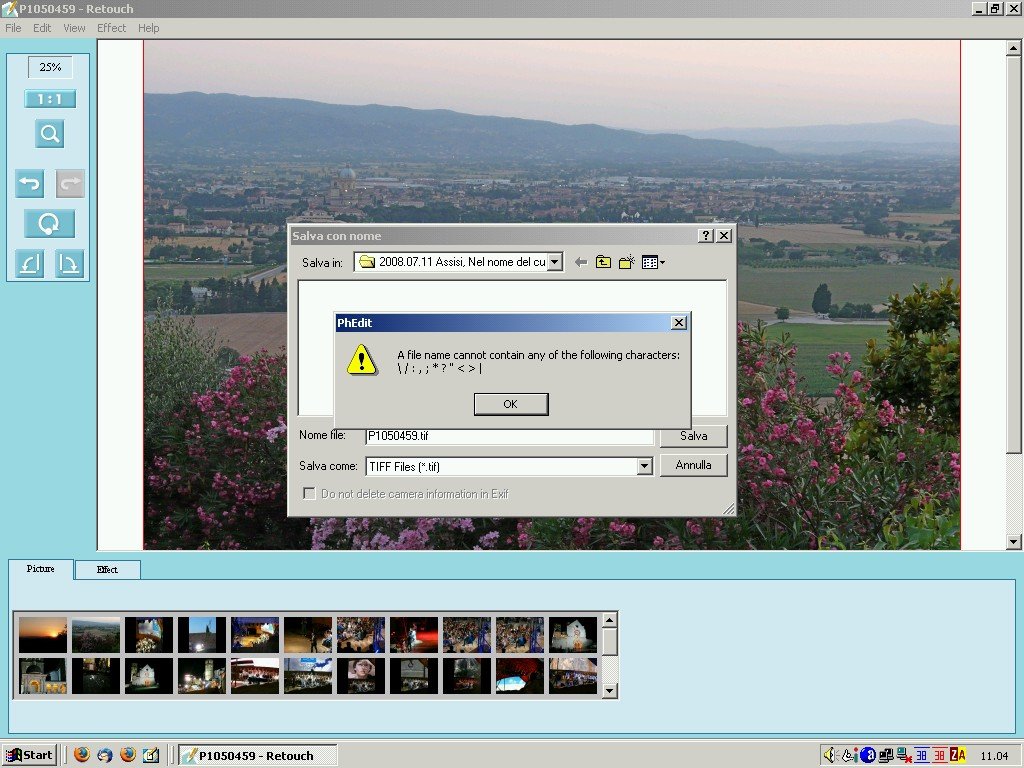The height and width of the screenshot is (768, 1024).
Task: Click the main image vertical scrollbar thumb
Action: click(x=1014, y=254)
